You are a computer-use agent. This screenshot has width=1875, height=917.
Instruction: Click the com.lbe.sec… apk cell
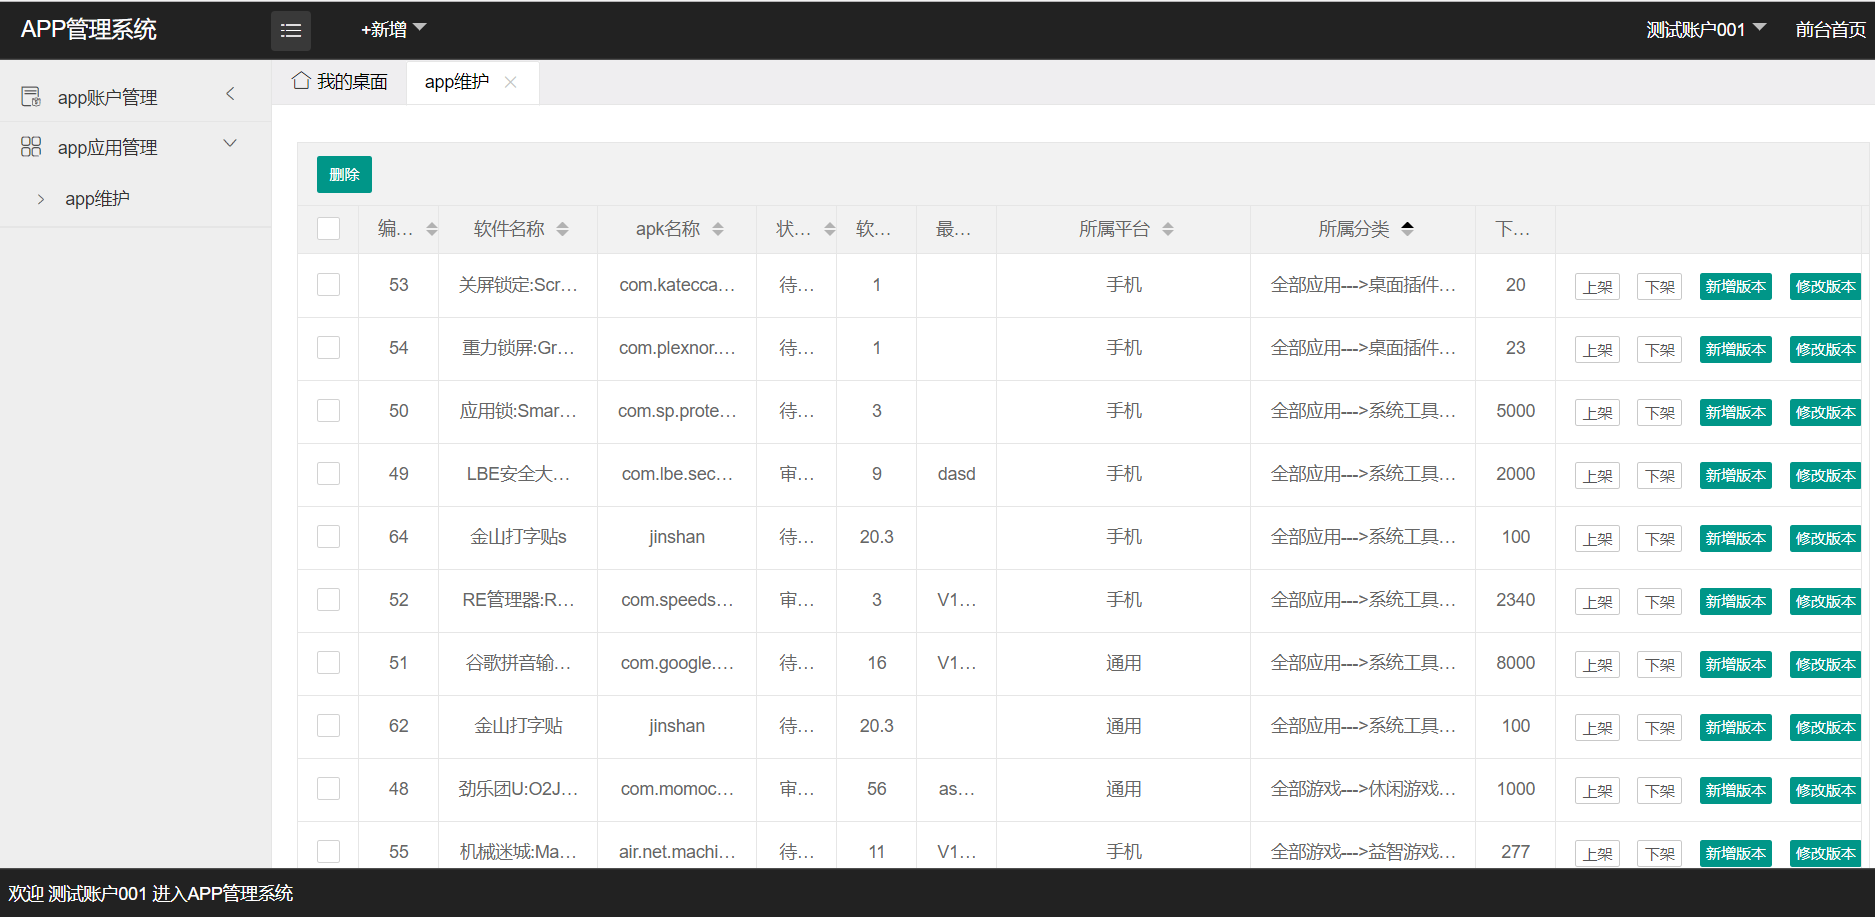(x=677, y=474)
